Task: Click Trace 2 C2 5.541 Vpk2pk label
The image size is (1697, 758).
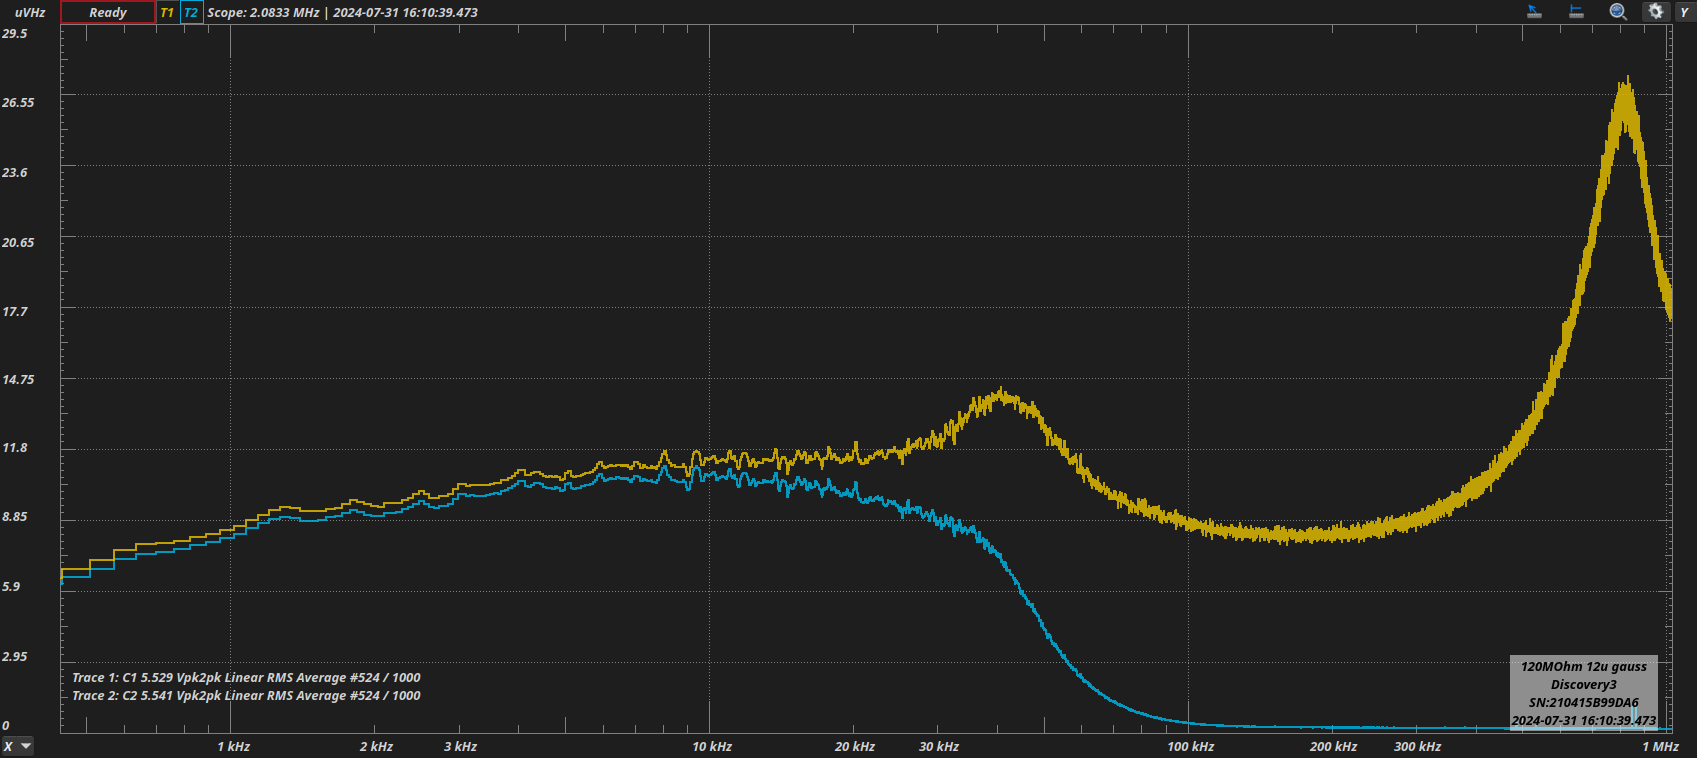Action: [246, 695]
